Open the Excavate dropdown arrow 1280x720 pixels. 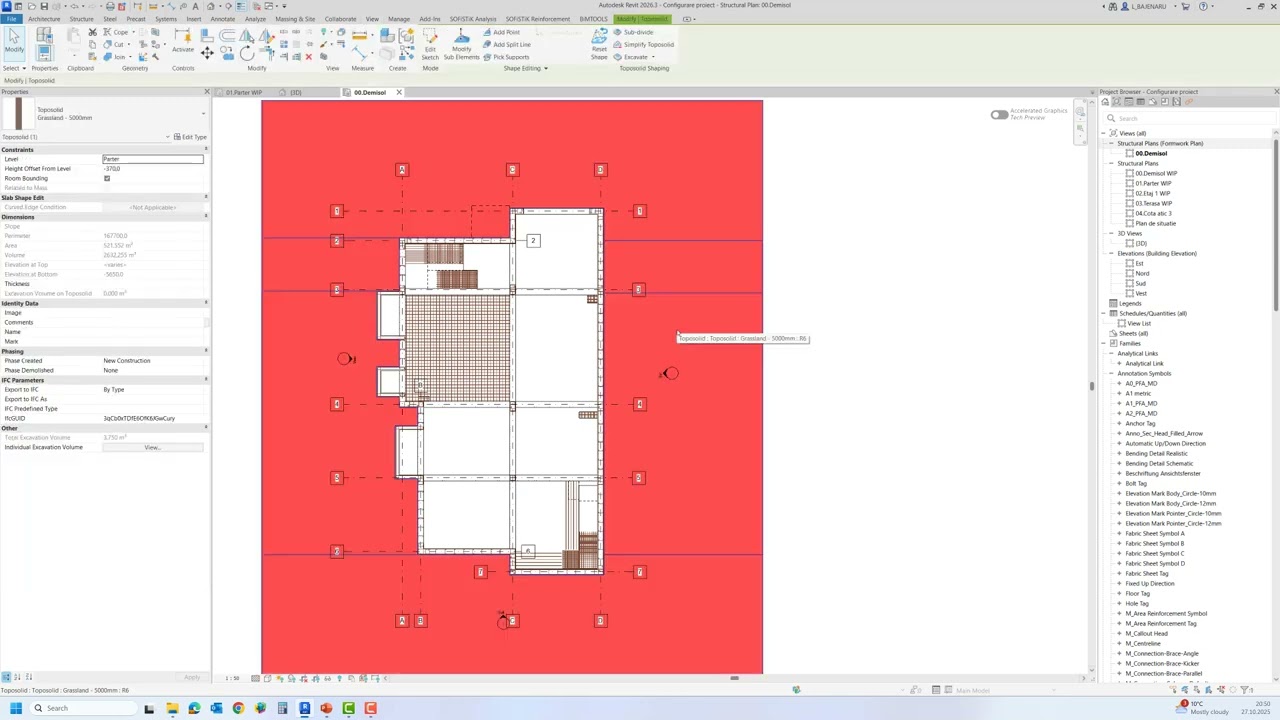[653, 57]
